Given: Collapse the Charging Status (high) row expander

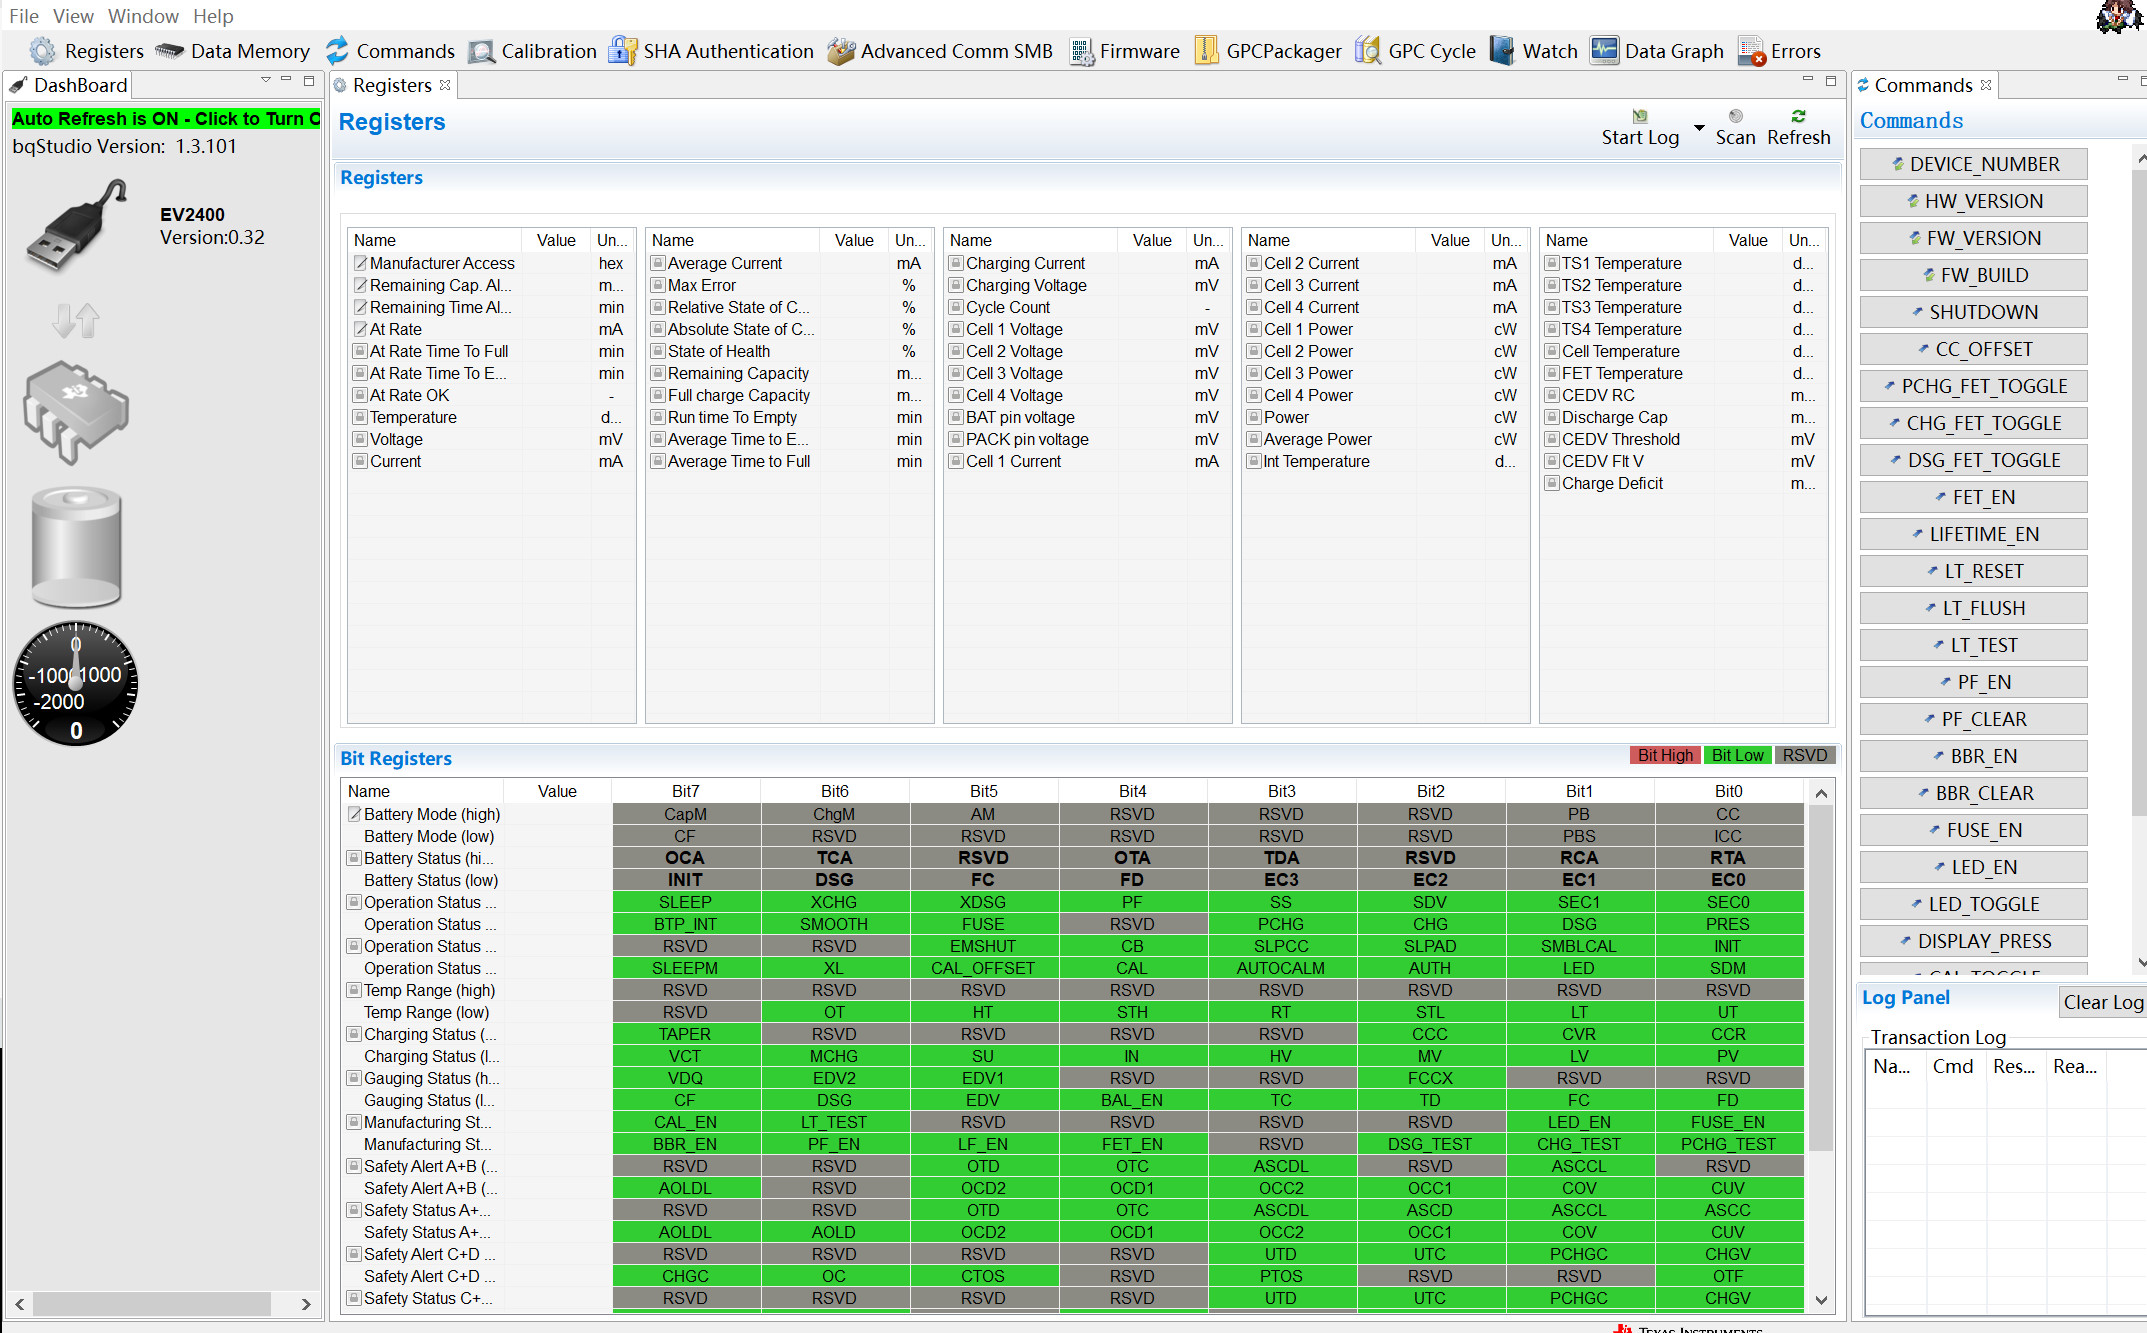Looking at the screenshot, I should (x=354, y=1034).
